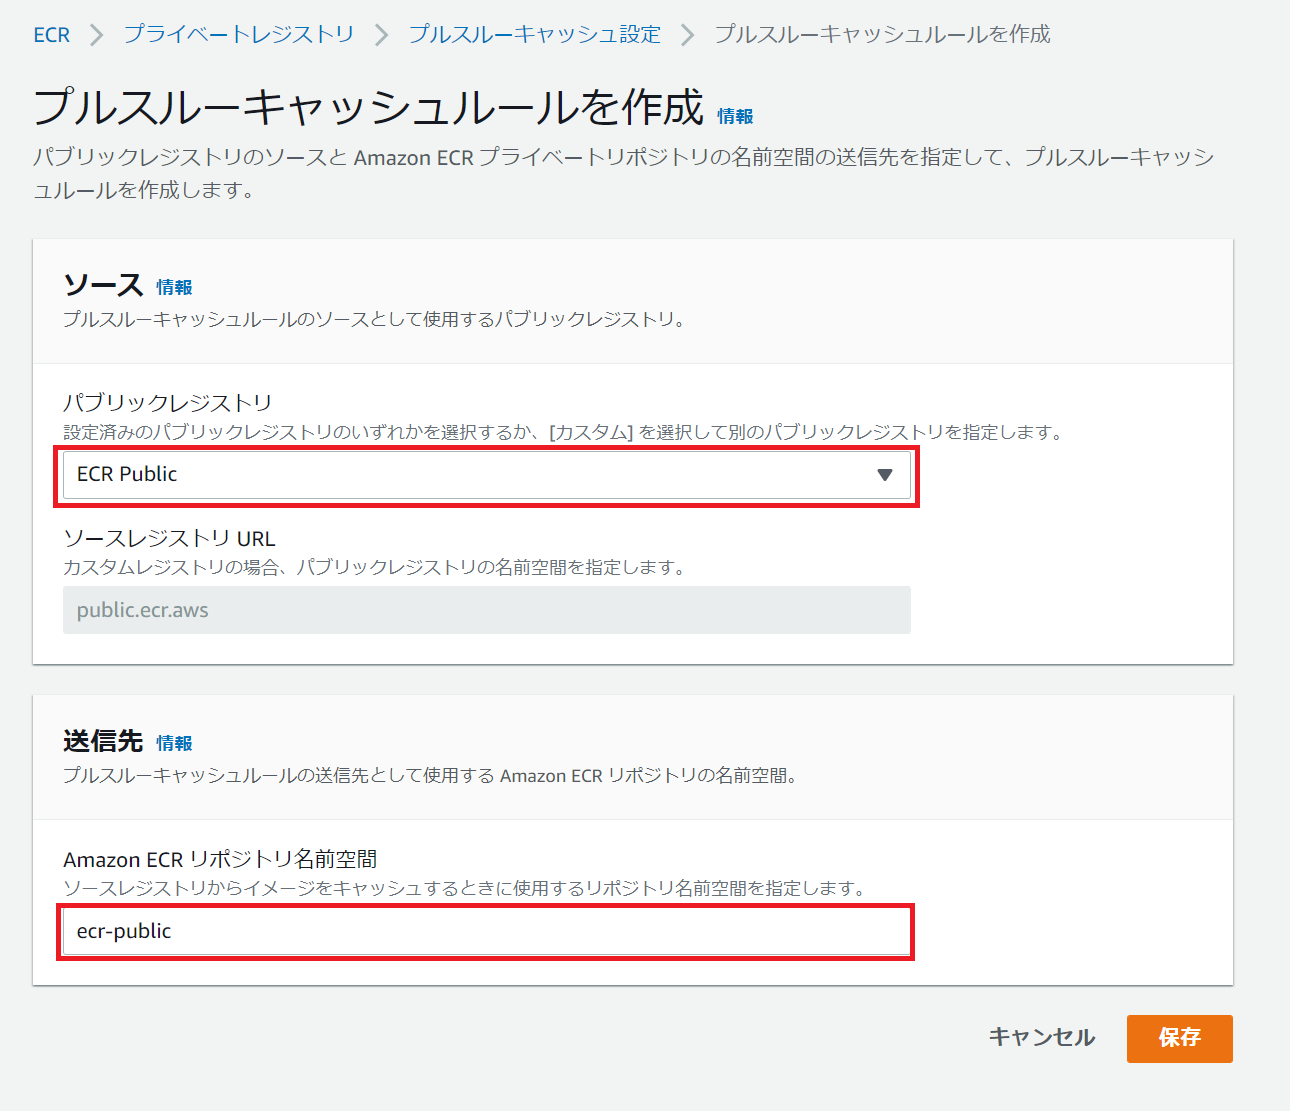The height and width of the screenshot is (1111, 1290).
Task: Open プルスルーキャッシュ設定 breadcrumb link
Action: pos(535,35)
